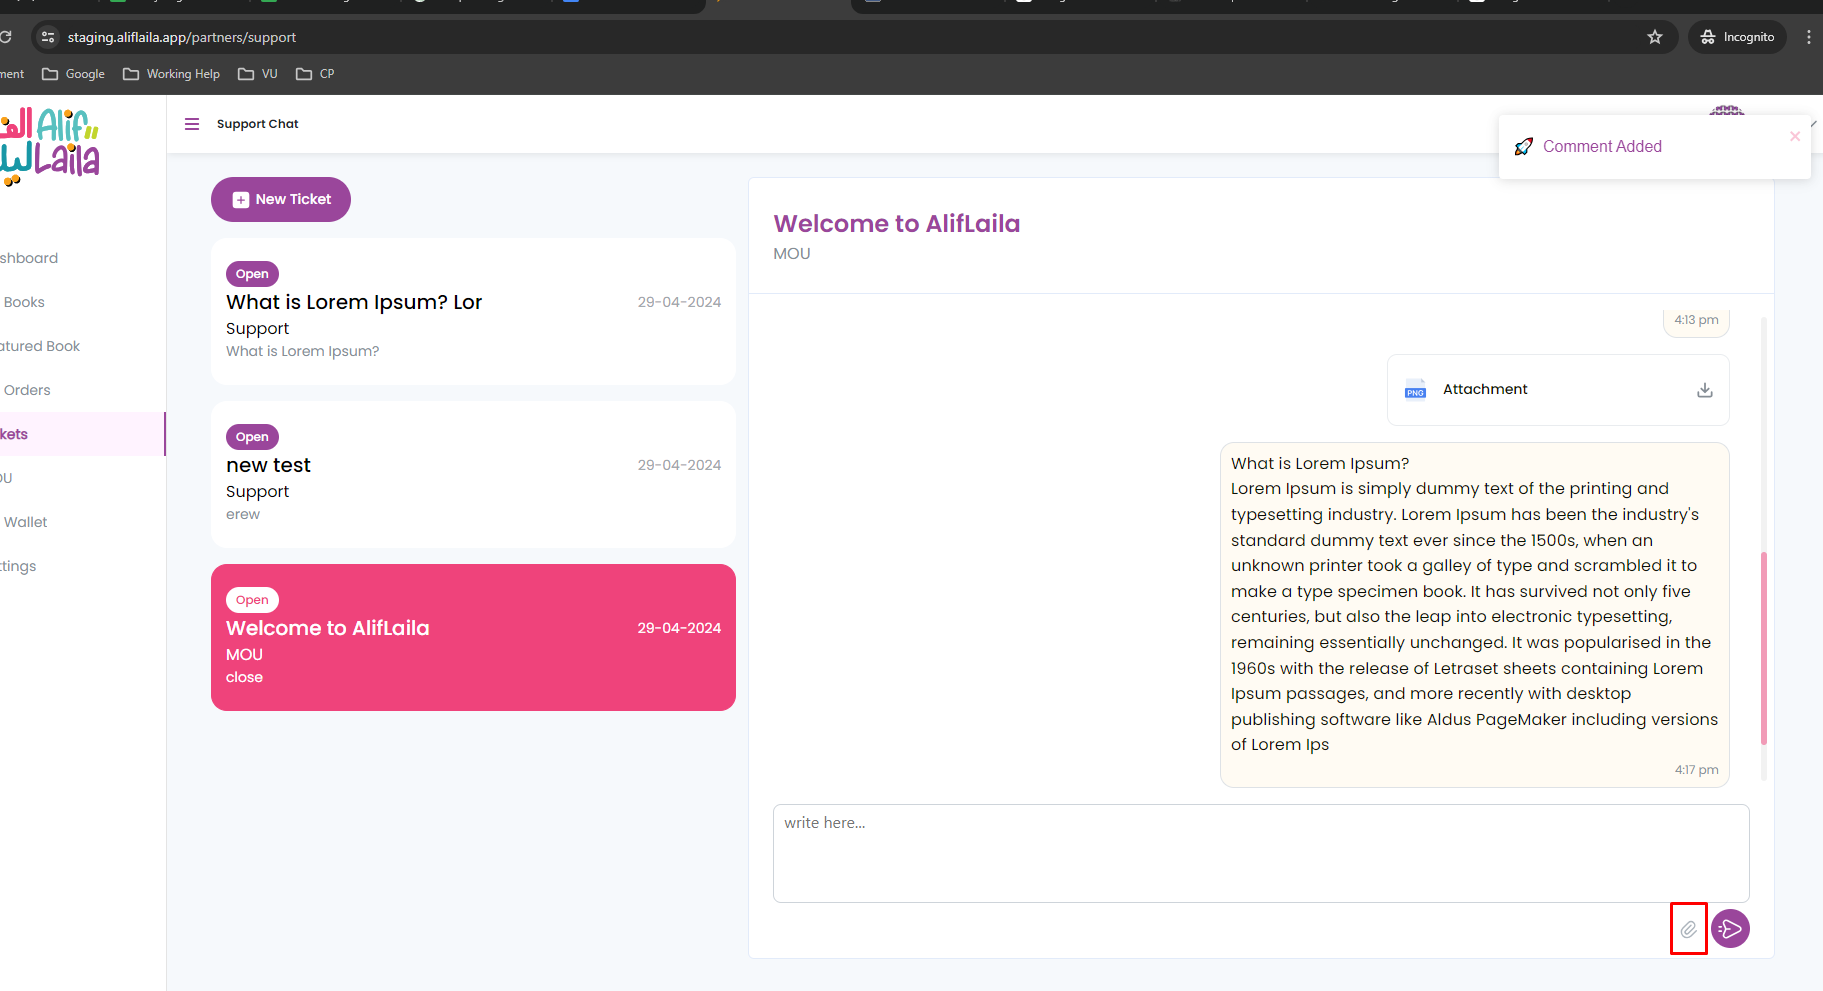Click the paperclip attach file icon
The image size is (1823, 991).
(x=1688, y=929)
